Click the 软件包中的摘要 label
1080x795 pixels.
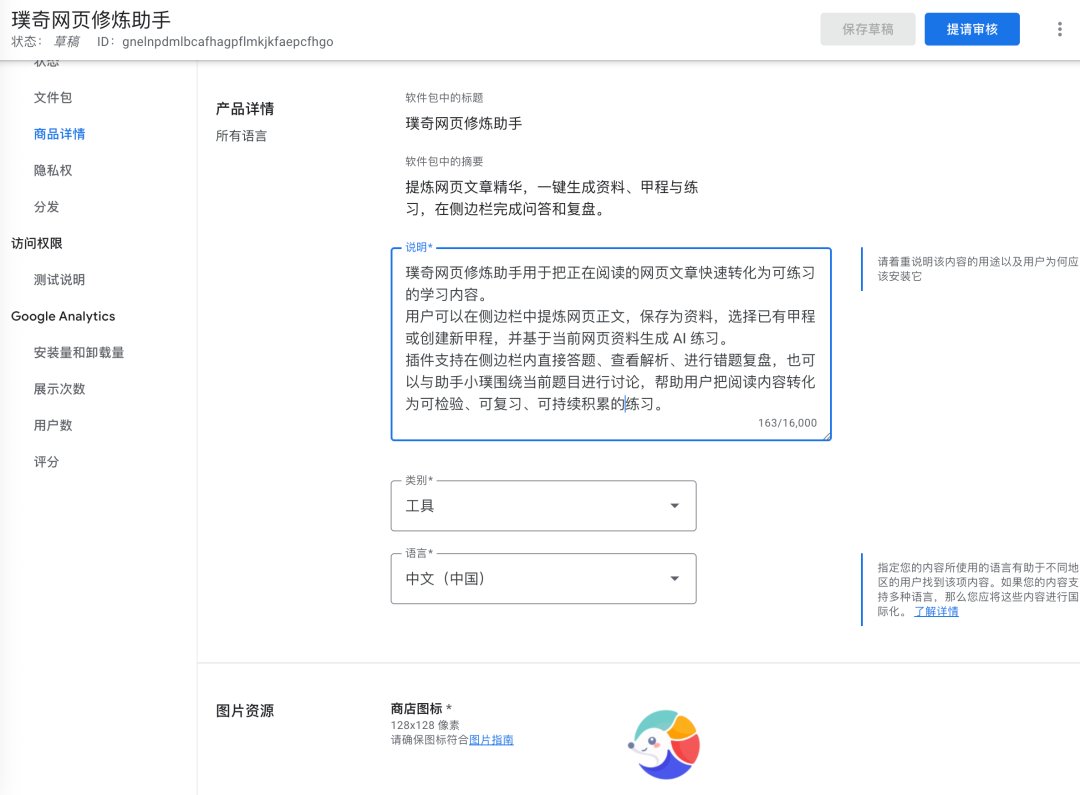point(444,161)
